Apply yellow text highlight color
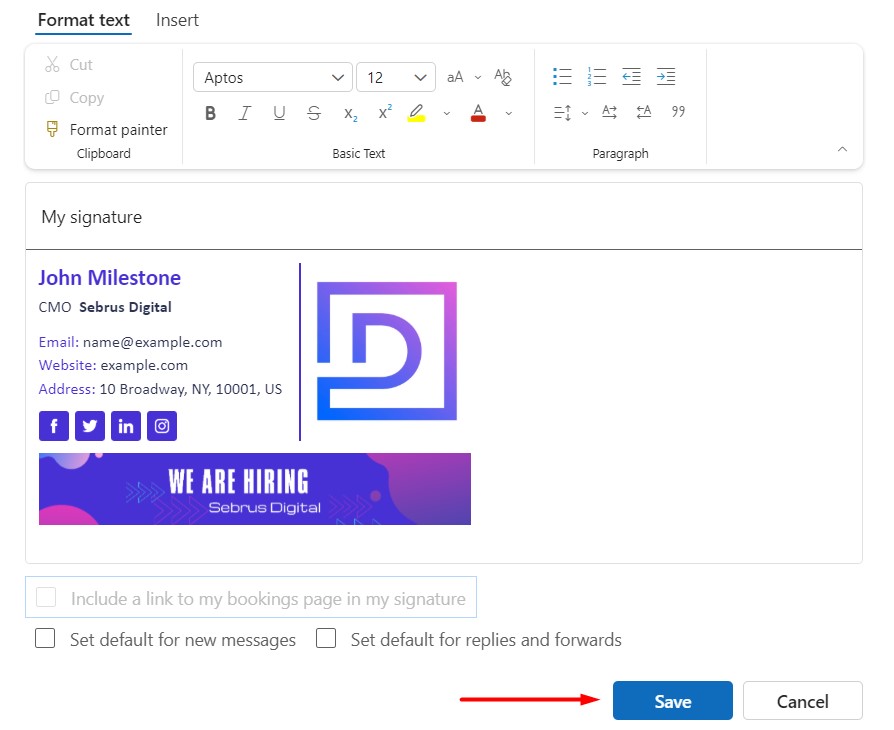The image size is (894, 730). pyautogui.click(x=417, y=113)
